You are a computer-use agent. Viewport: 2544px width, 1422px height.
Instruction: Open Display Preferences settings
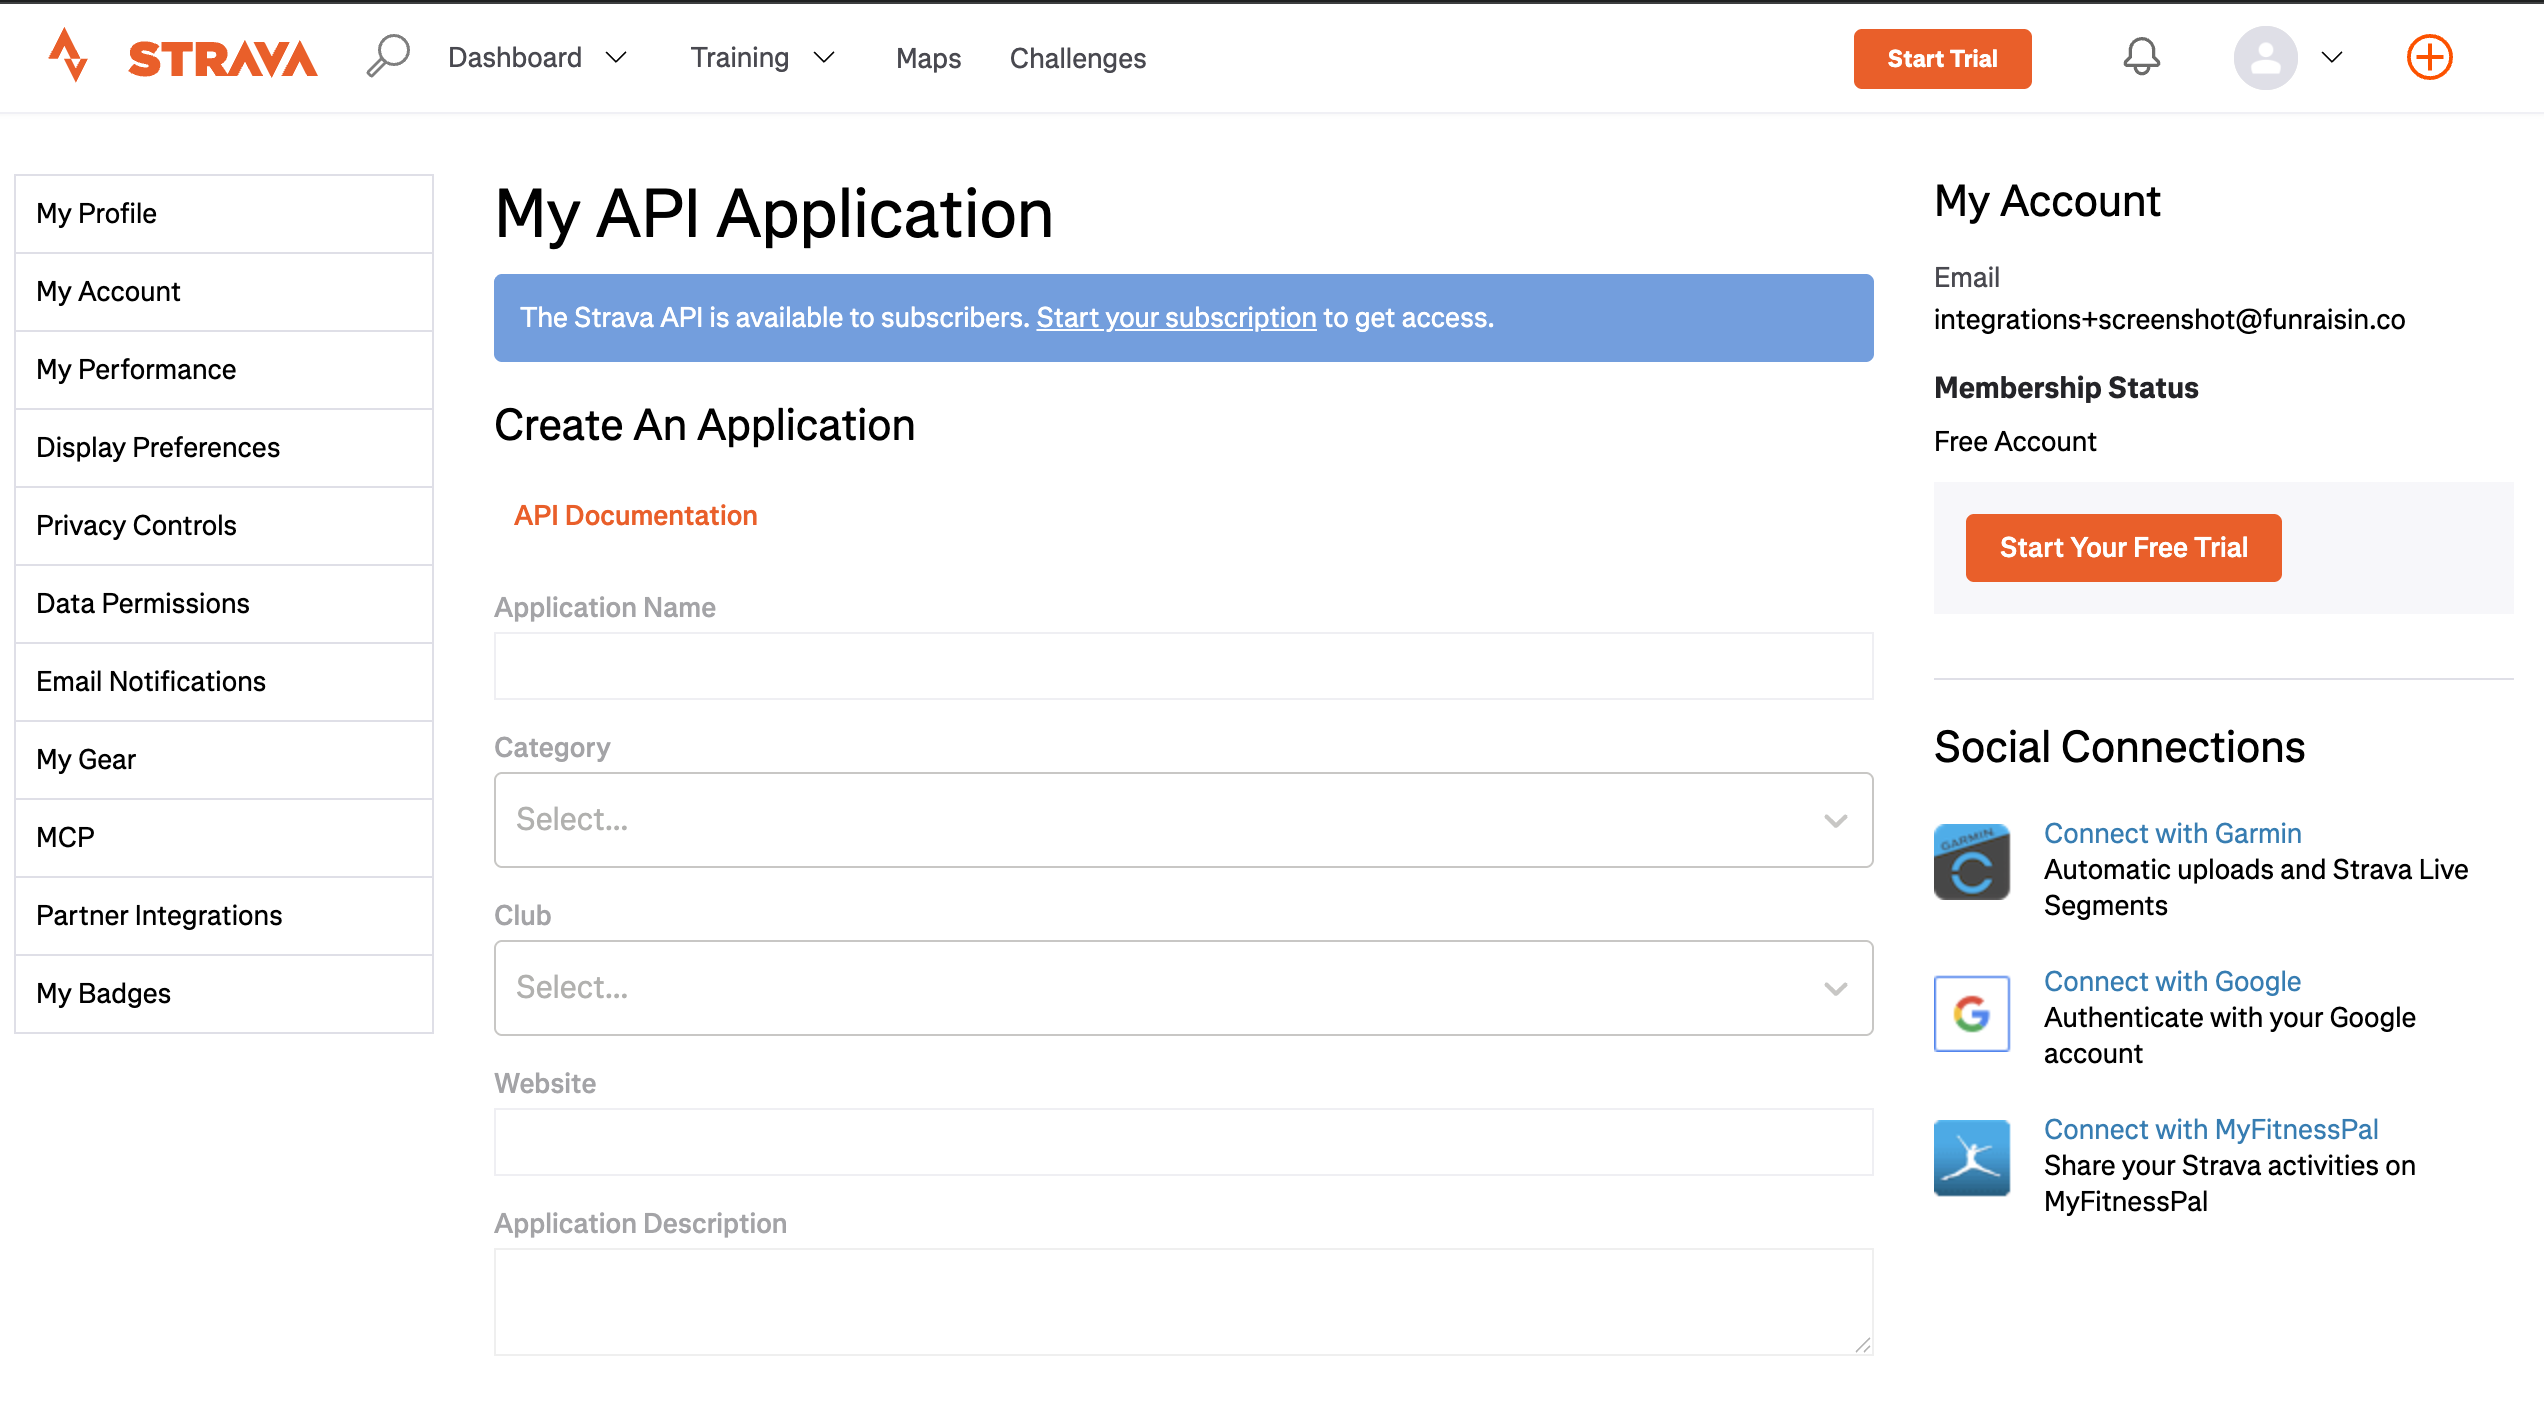click(224, 448)
